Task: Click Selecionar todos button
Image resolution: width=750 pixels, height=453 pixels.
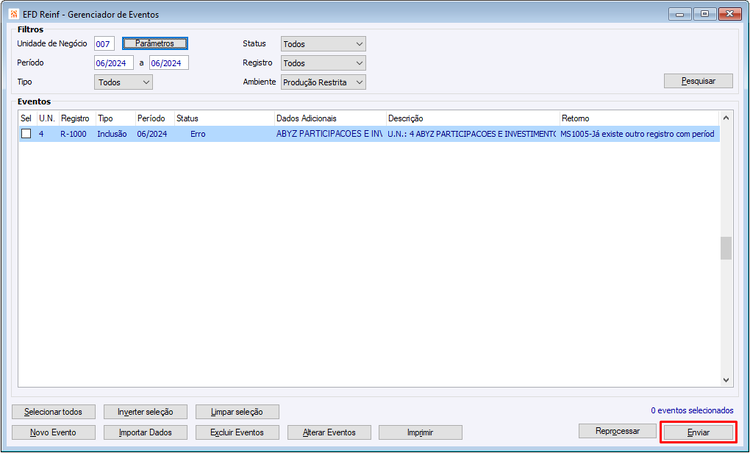Action: click(54, 412)
